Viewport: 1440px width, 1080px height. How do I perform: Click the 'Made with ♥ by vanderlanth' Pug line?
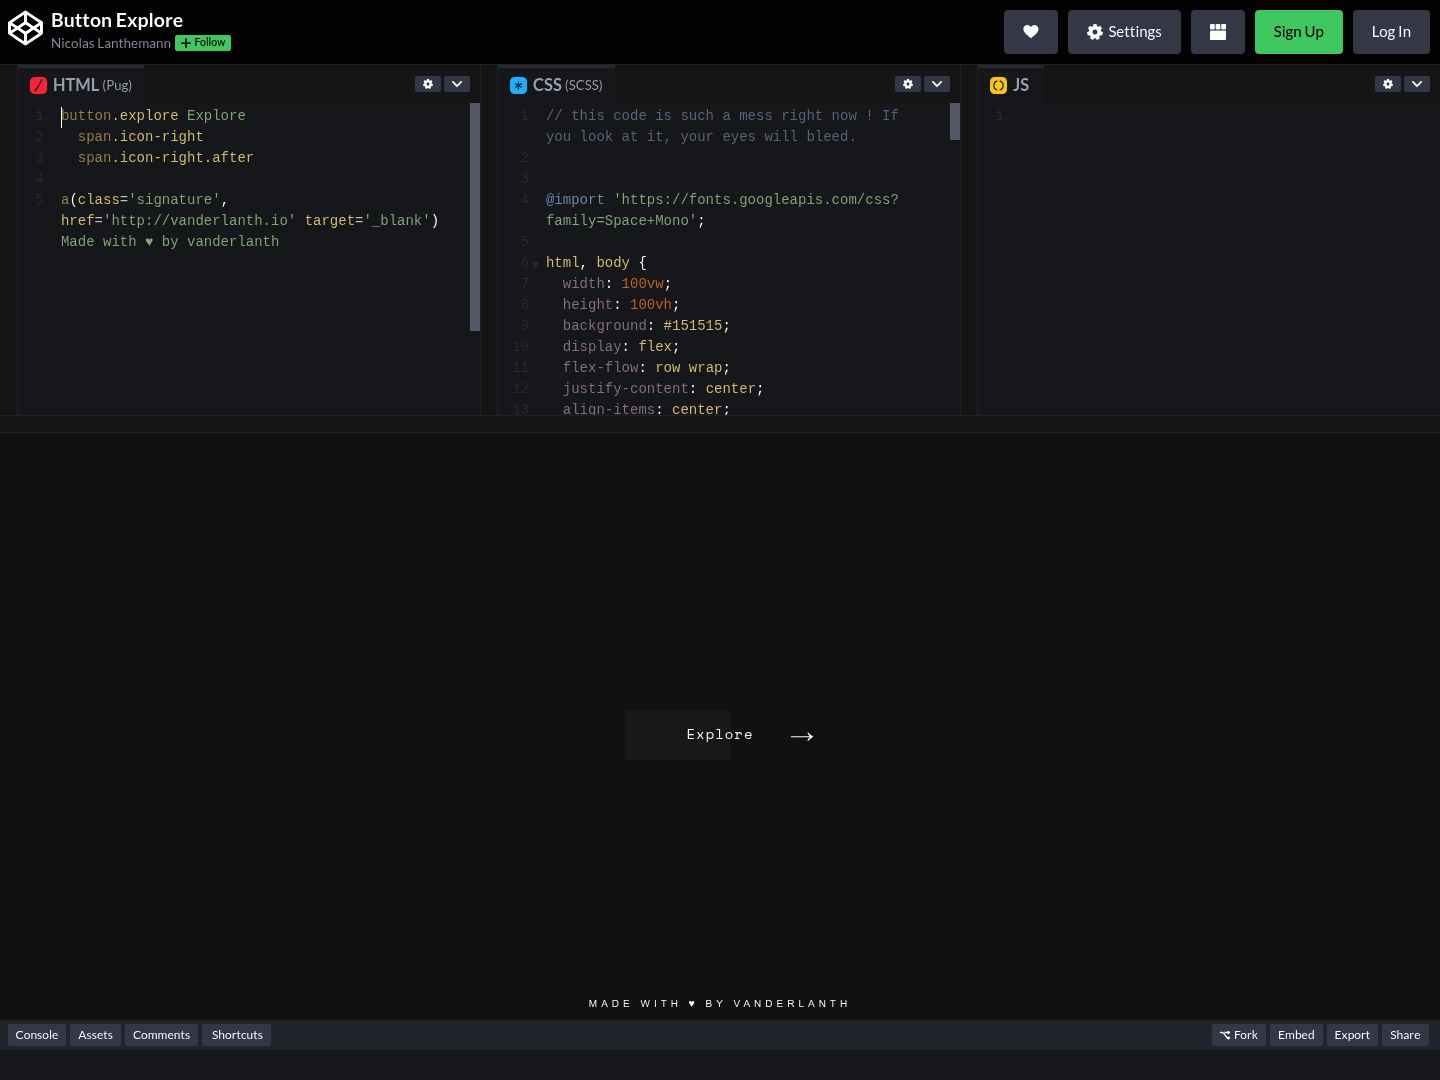tap(170, 242)
